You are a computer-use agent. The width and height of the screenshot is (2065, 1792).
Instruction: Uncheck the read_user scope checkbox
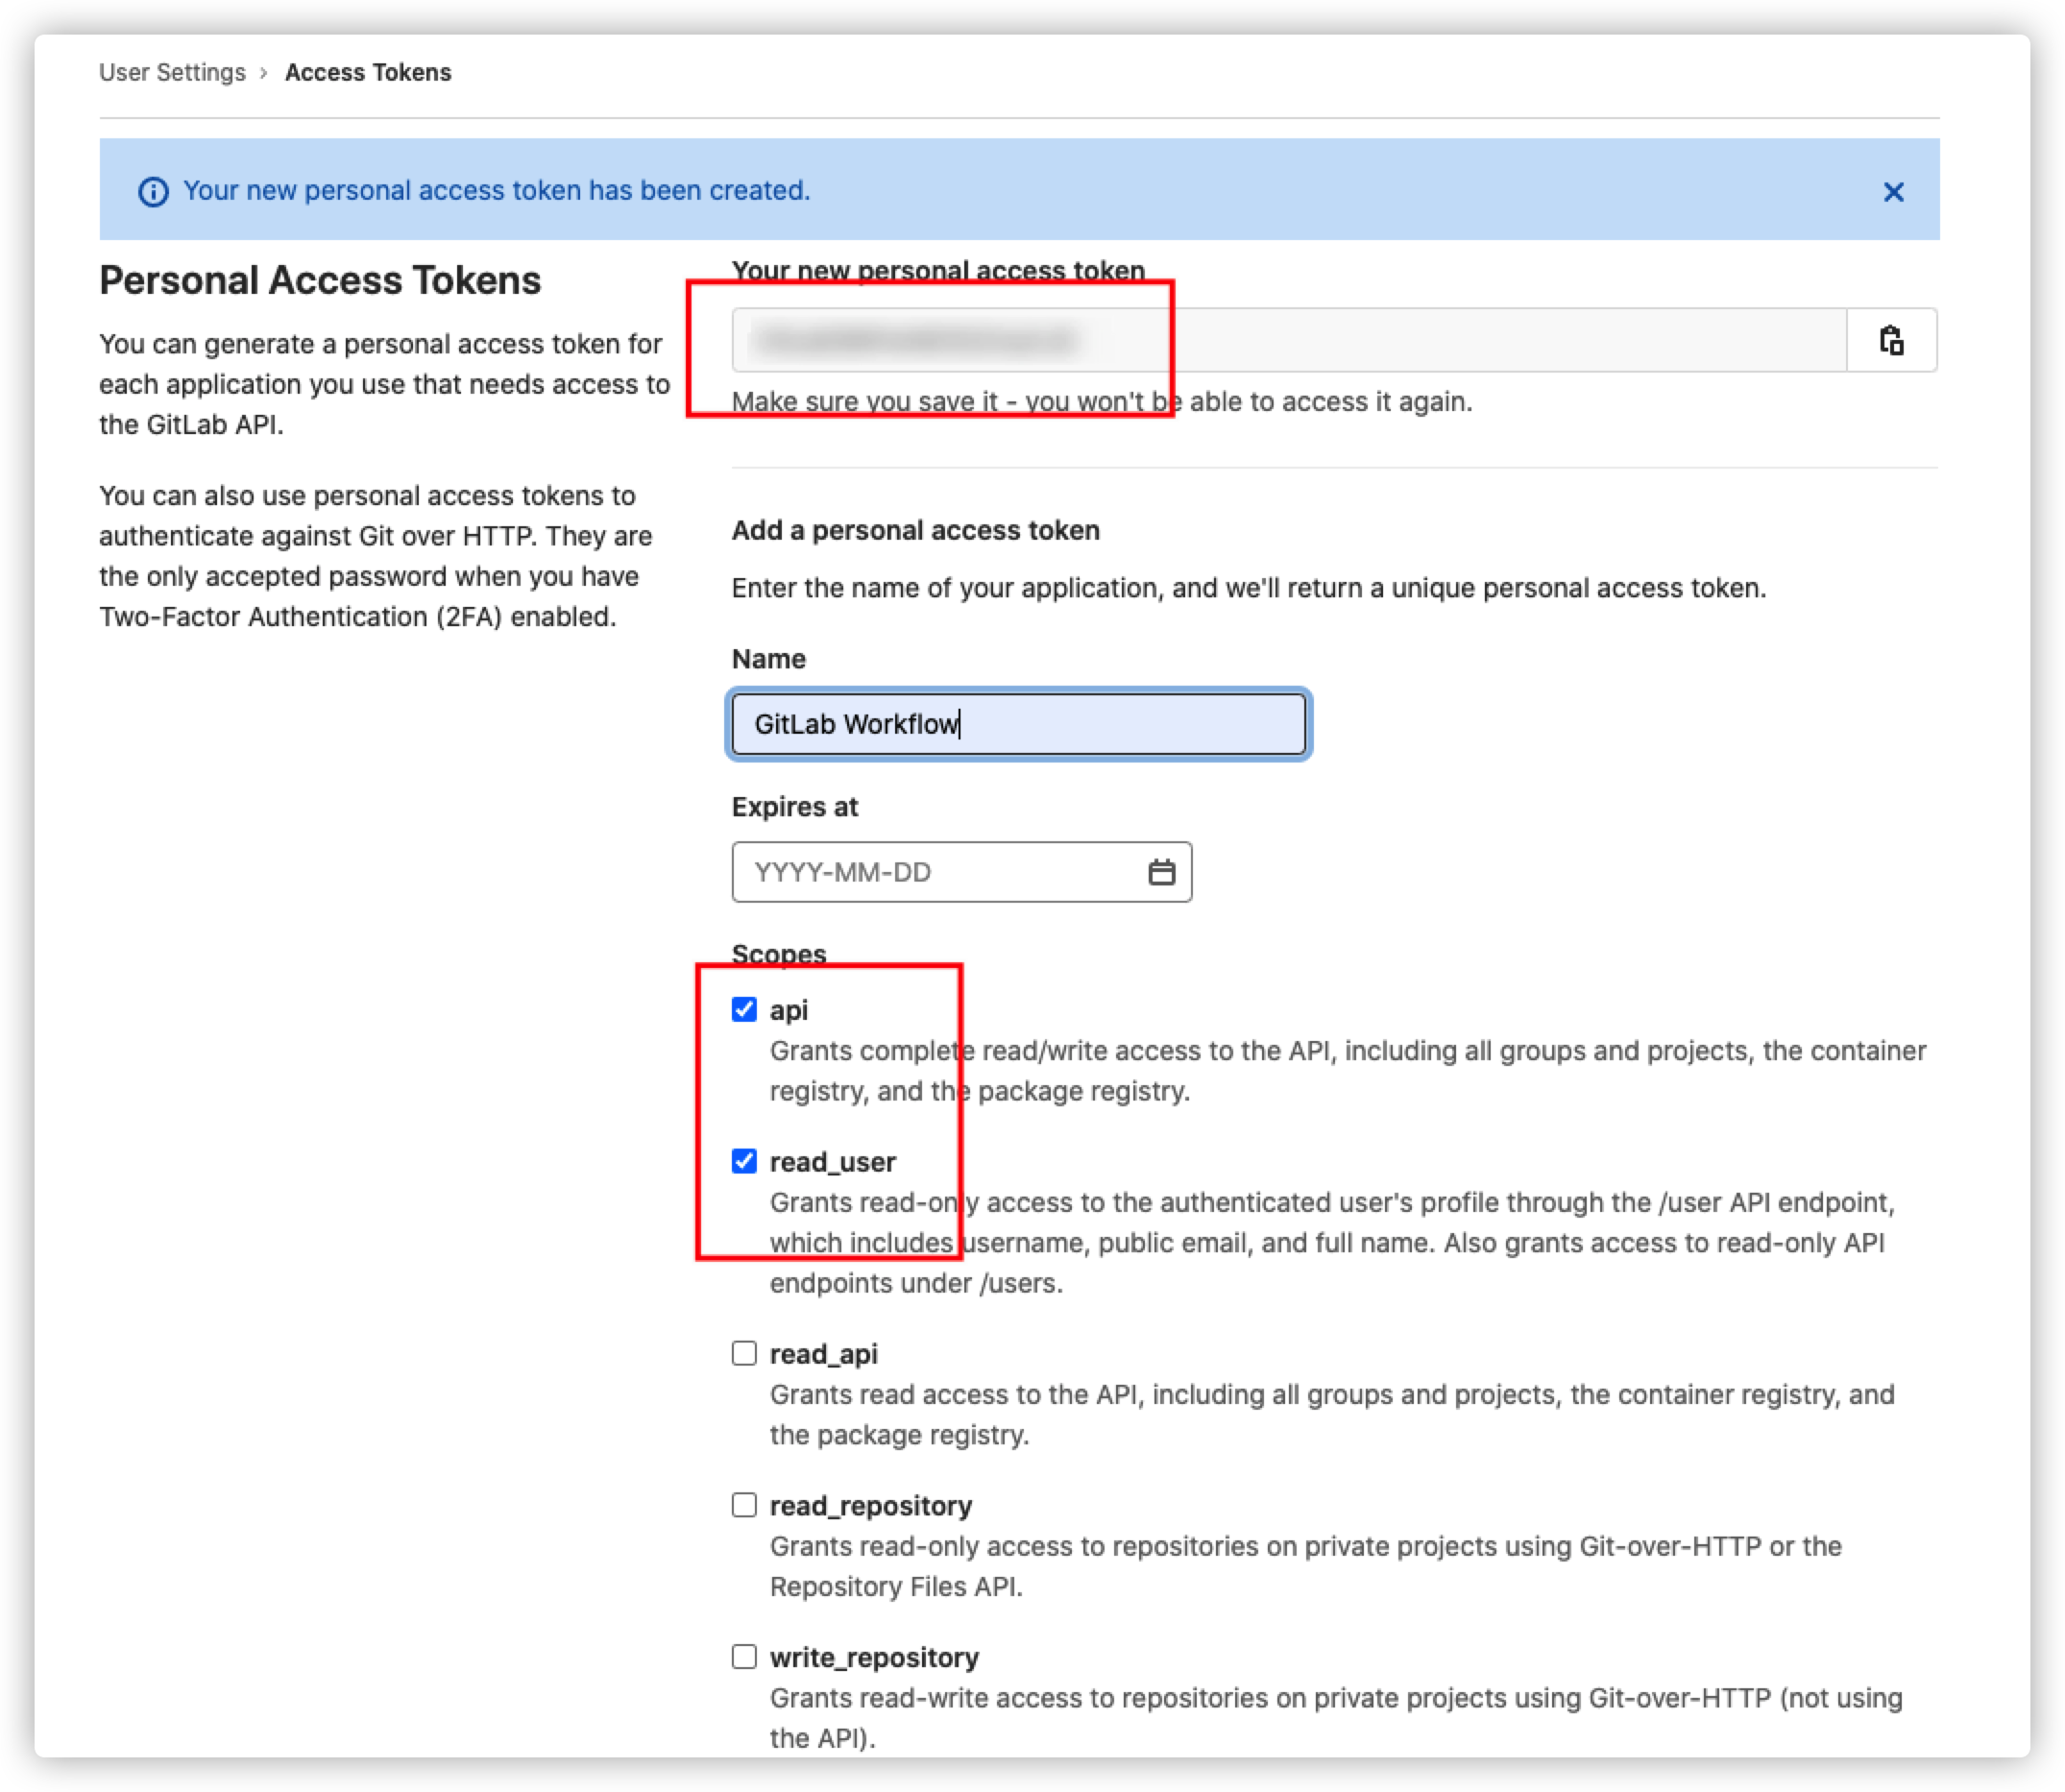click(744, 1161)
